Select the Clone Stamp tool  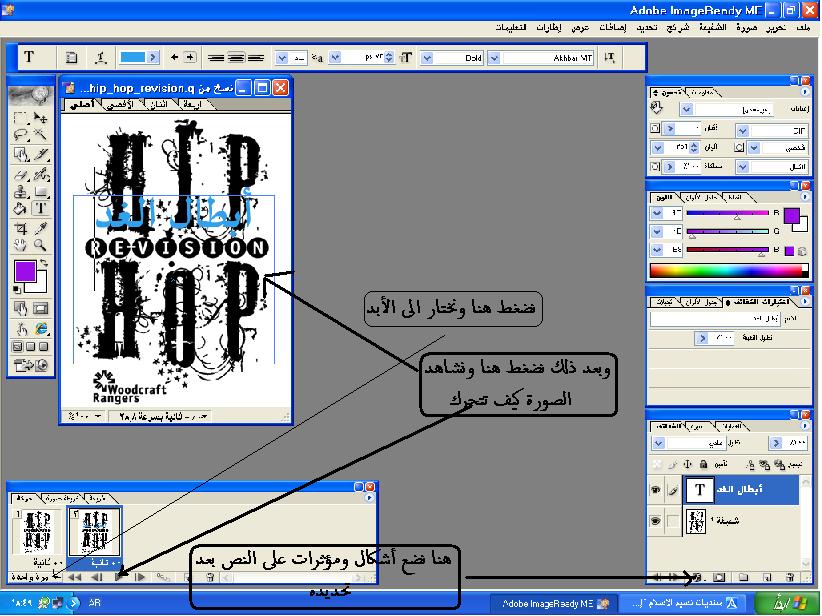pyautogui.click(x=20, y=191)
